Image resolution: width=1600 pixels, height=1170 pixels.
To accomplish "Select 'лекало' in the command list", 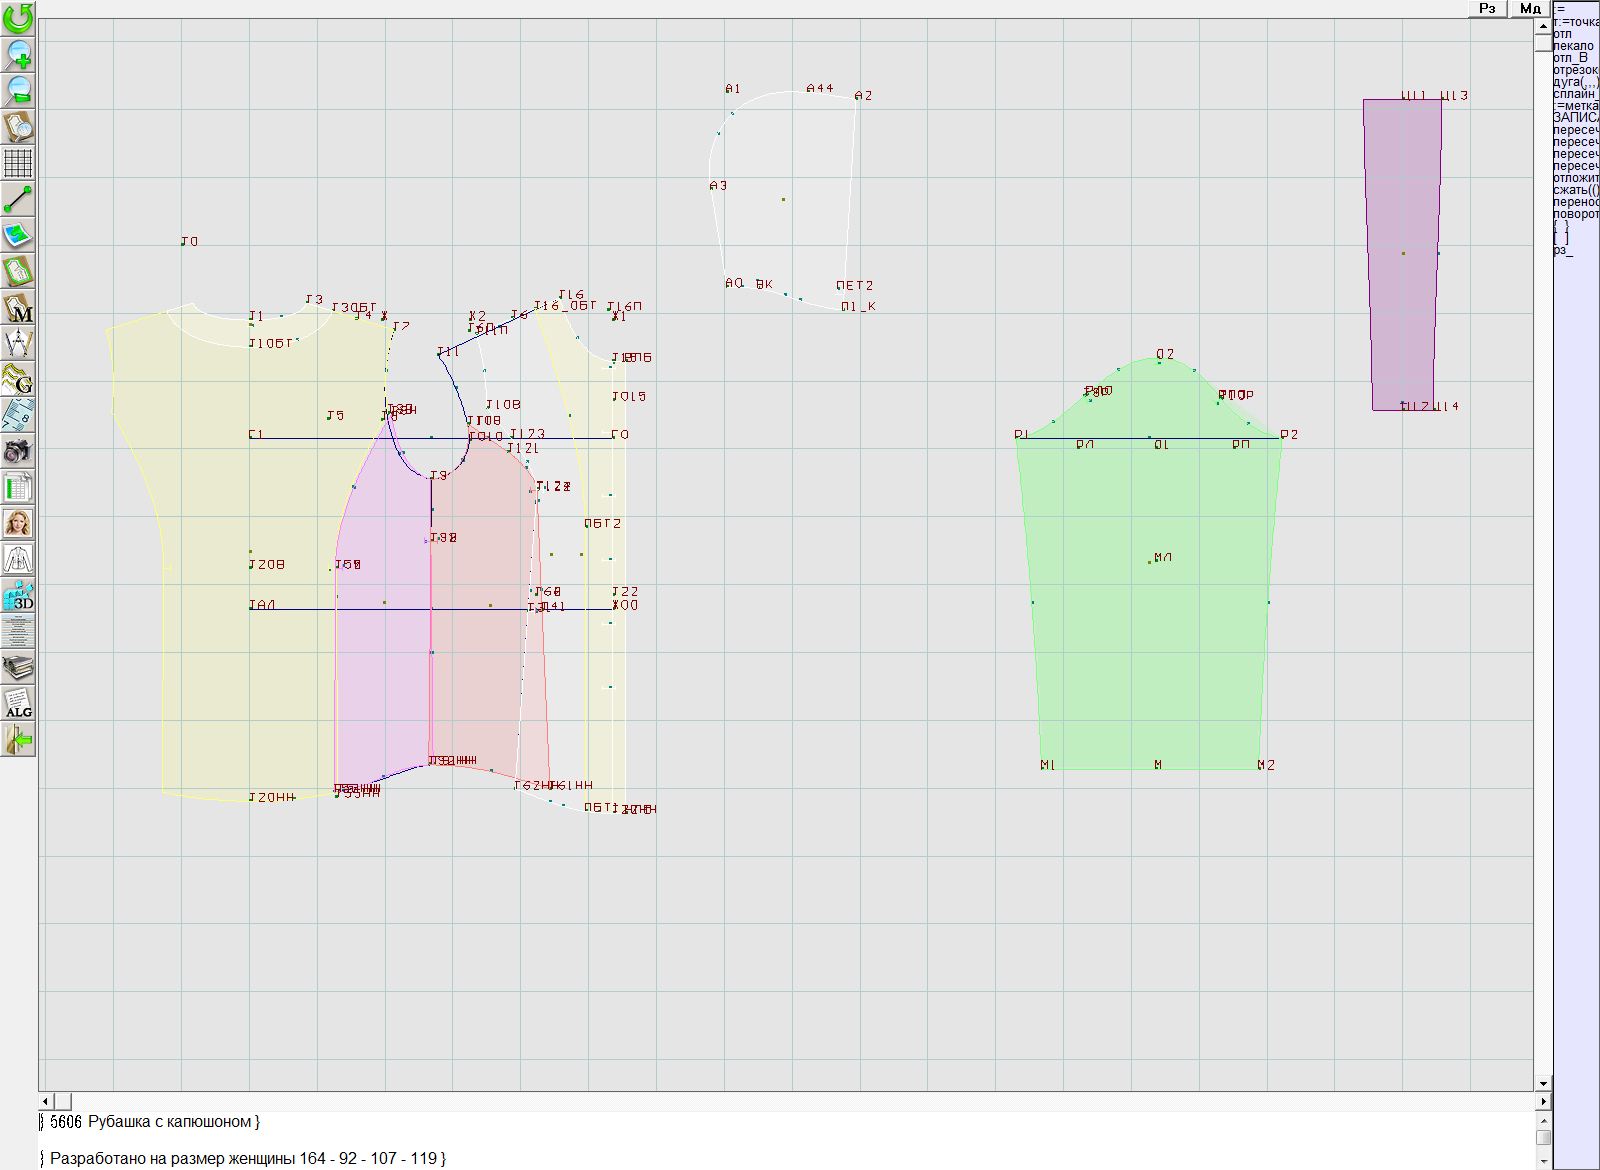I will [1573, 46].
